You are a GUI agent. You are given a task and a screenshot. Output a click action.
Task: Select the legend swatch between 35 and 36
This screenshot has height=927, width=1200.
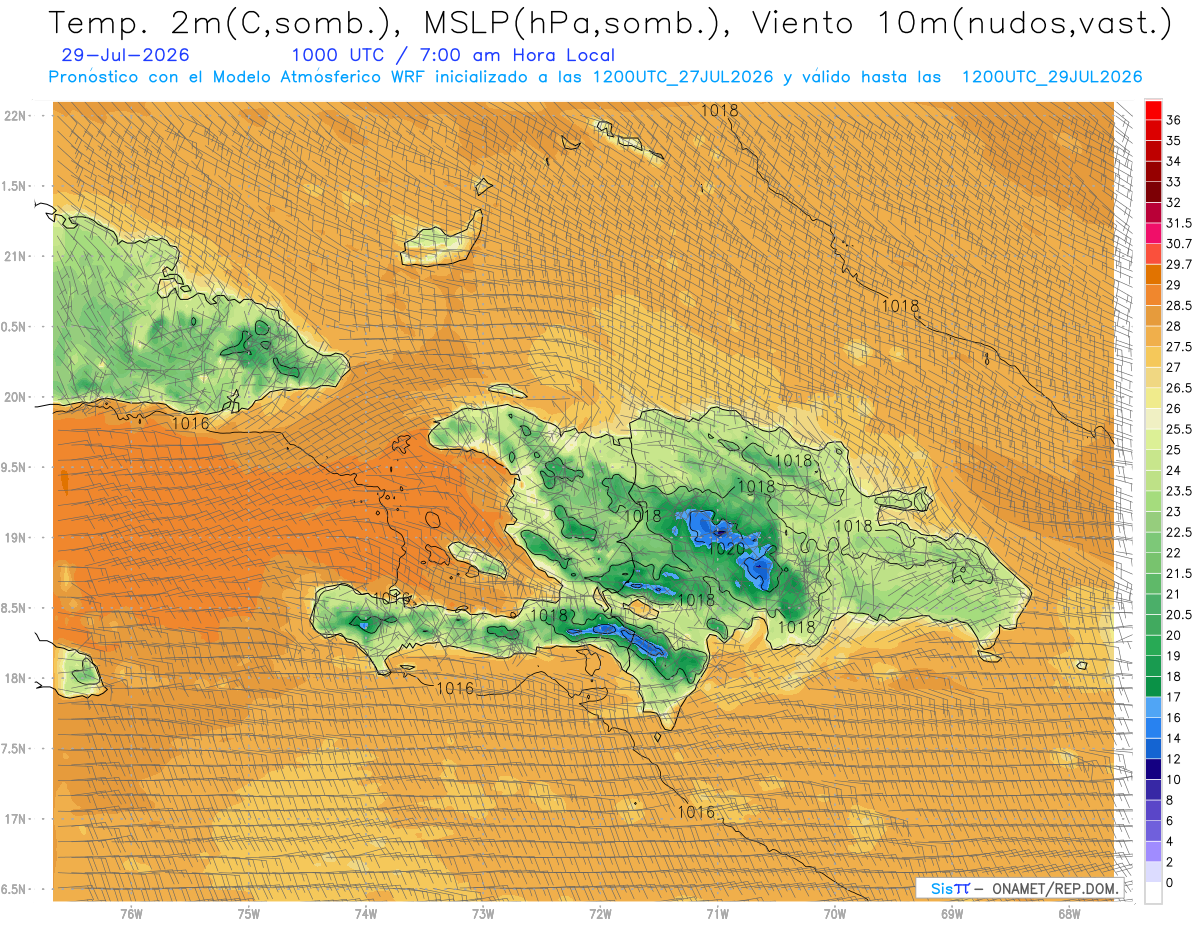point(1154,131)
